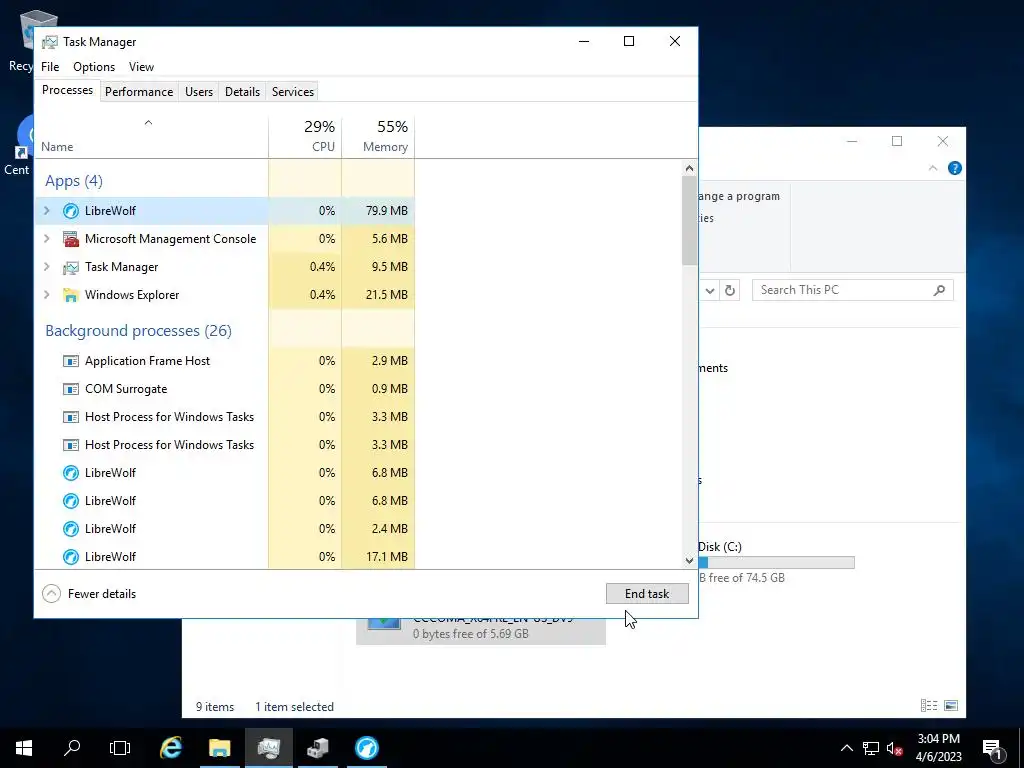
Task: Switch to the Users tab
Action: point(199,92)
